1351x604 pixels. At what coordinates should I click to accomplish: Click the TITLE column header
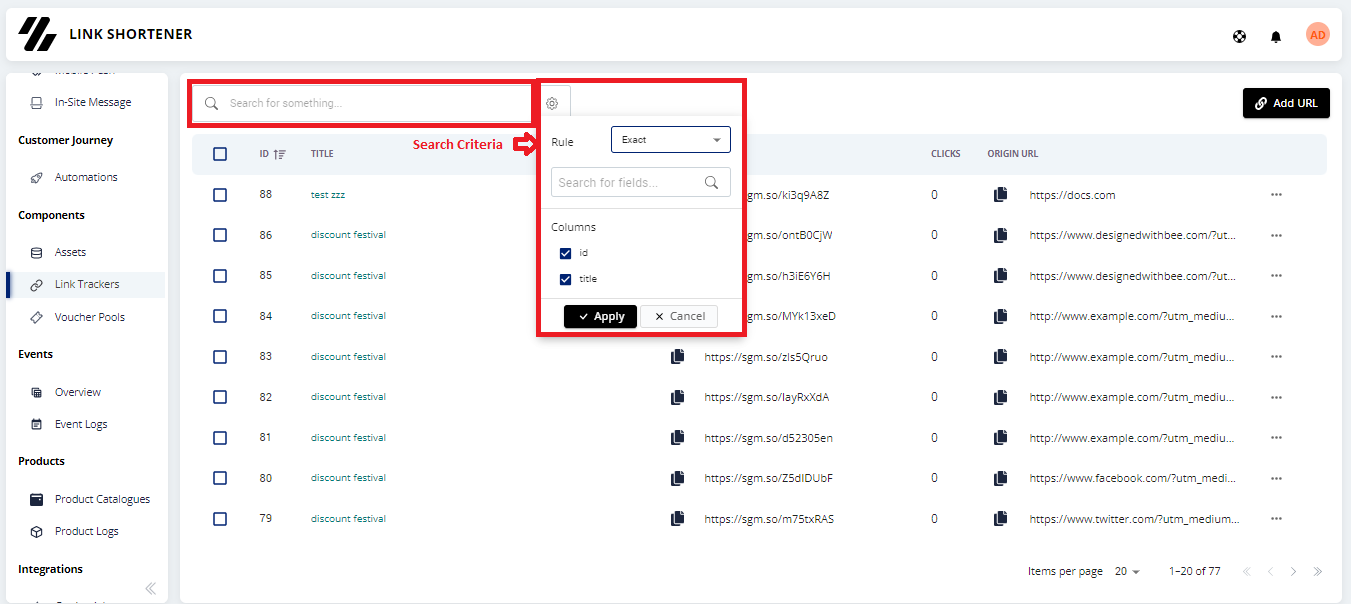[322, 154]
